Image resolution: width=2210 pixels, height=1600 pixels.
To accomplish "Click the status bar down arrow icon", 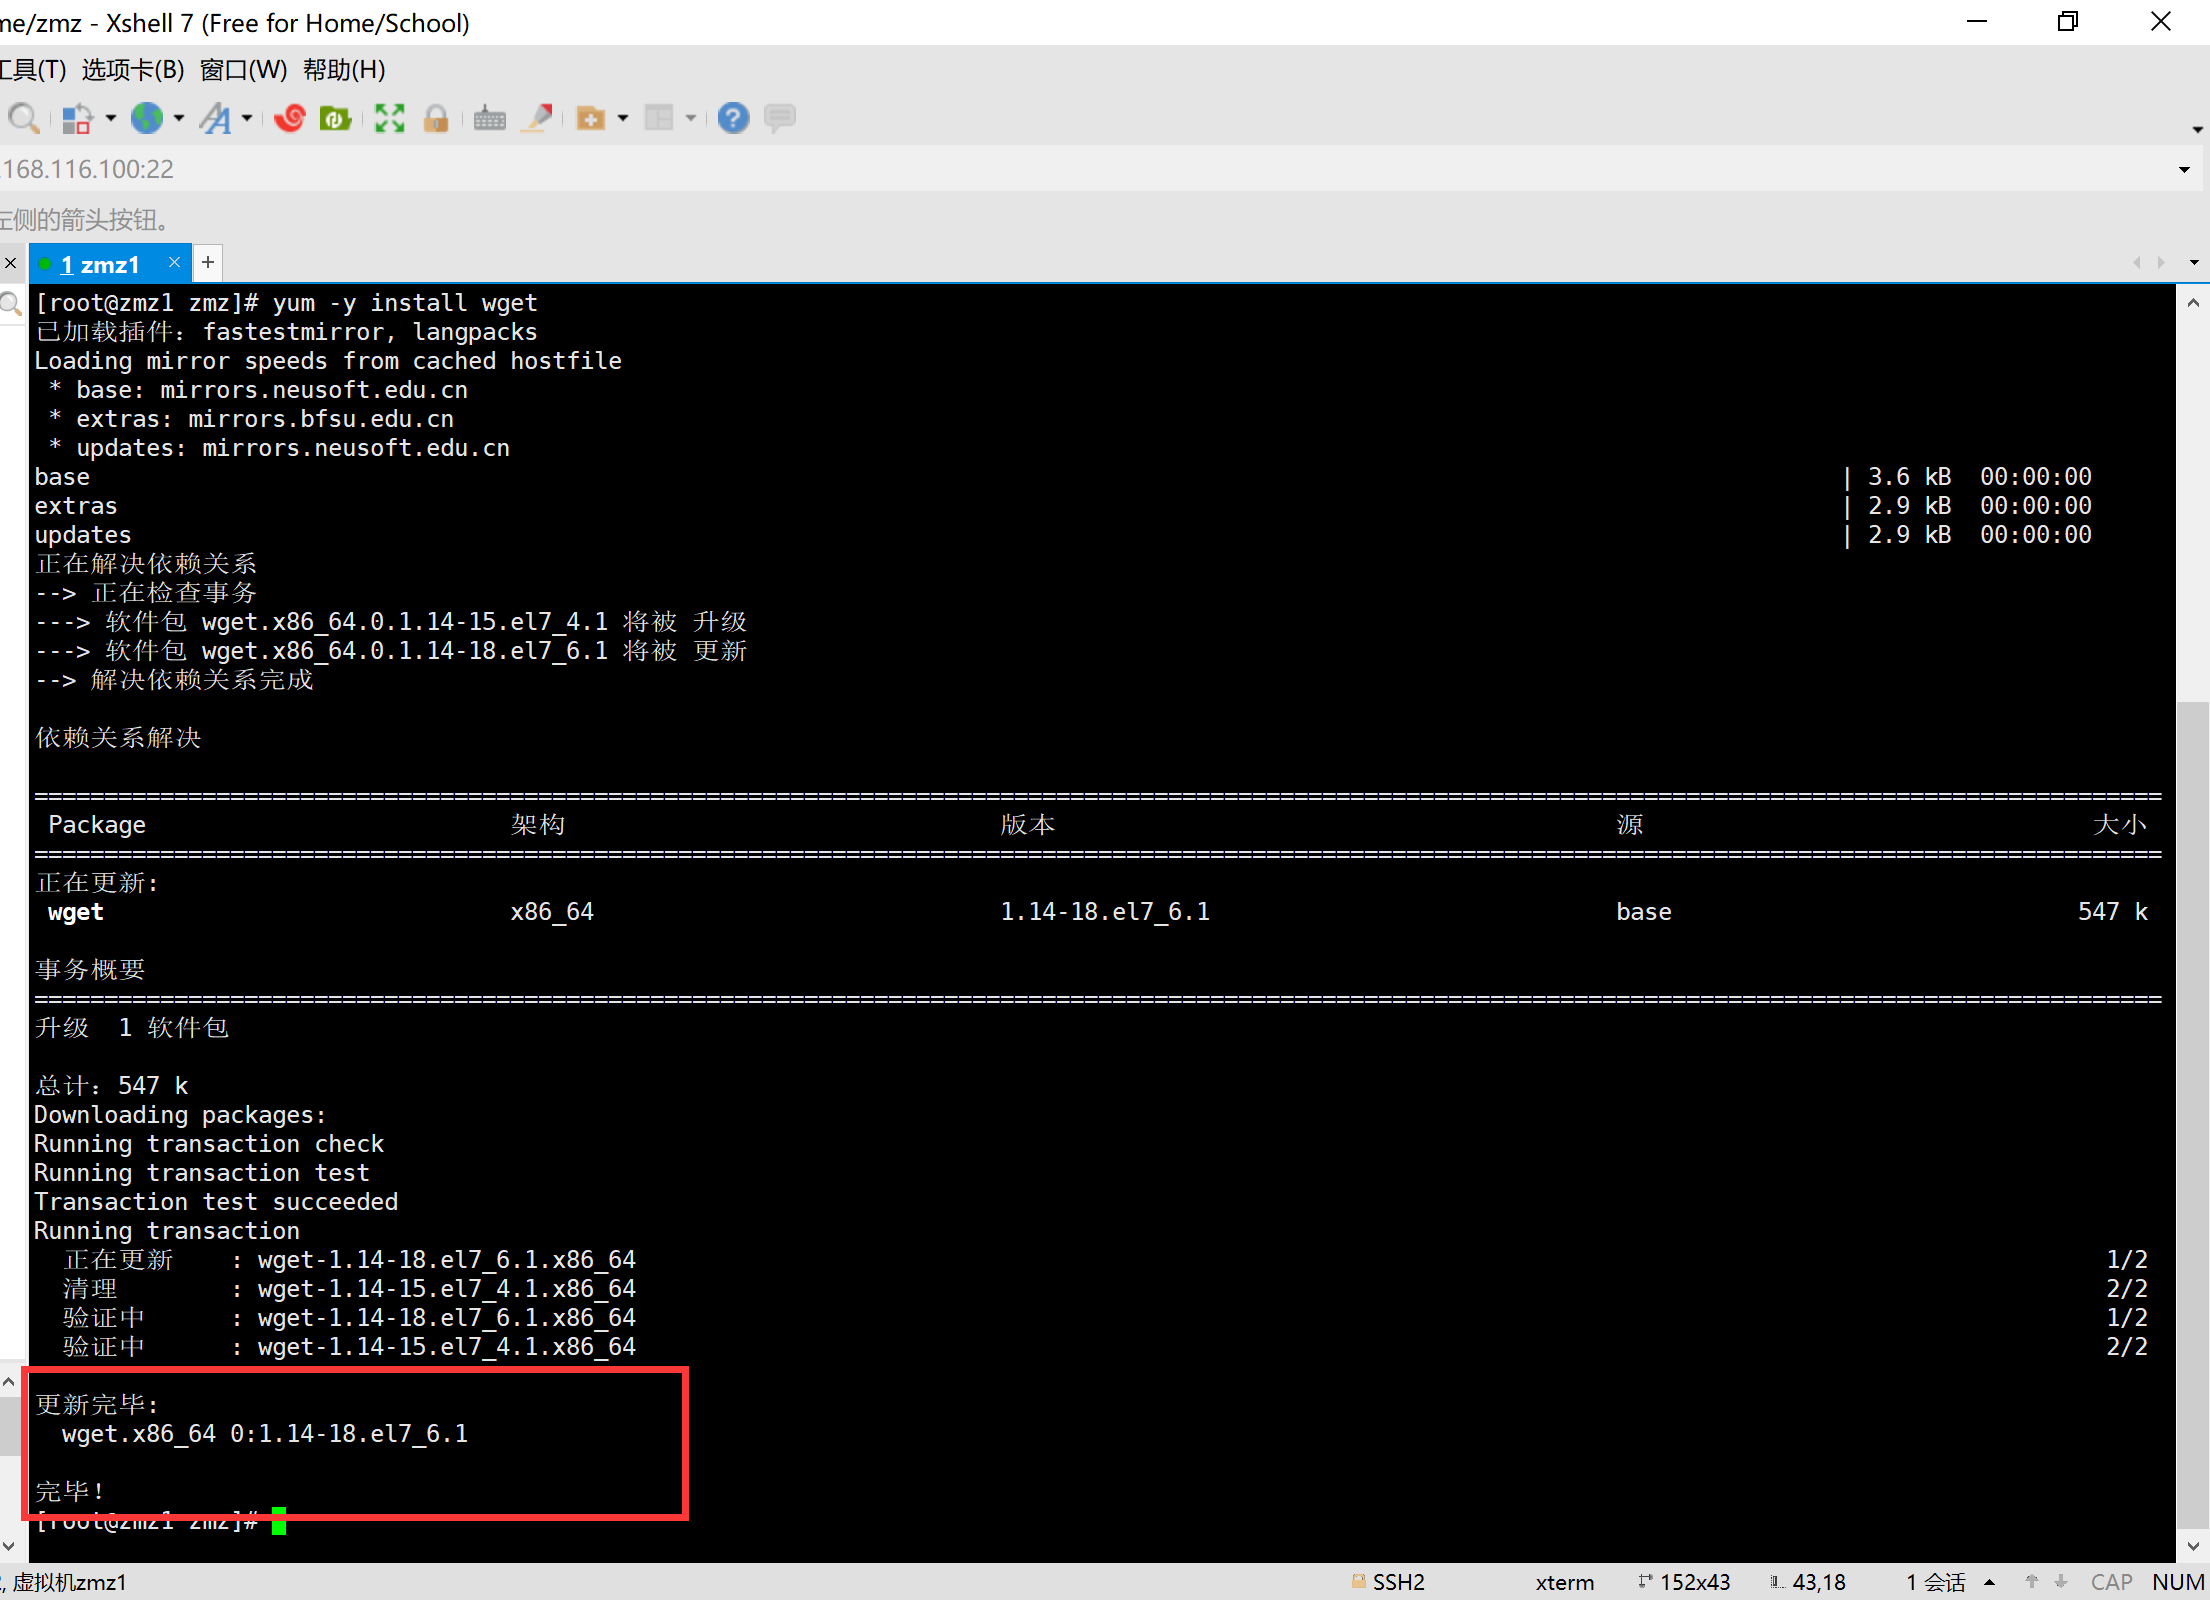I will point(2061,1582).
